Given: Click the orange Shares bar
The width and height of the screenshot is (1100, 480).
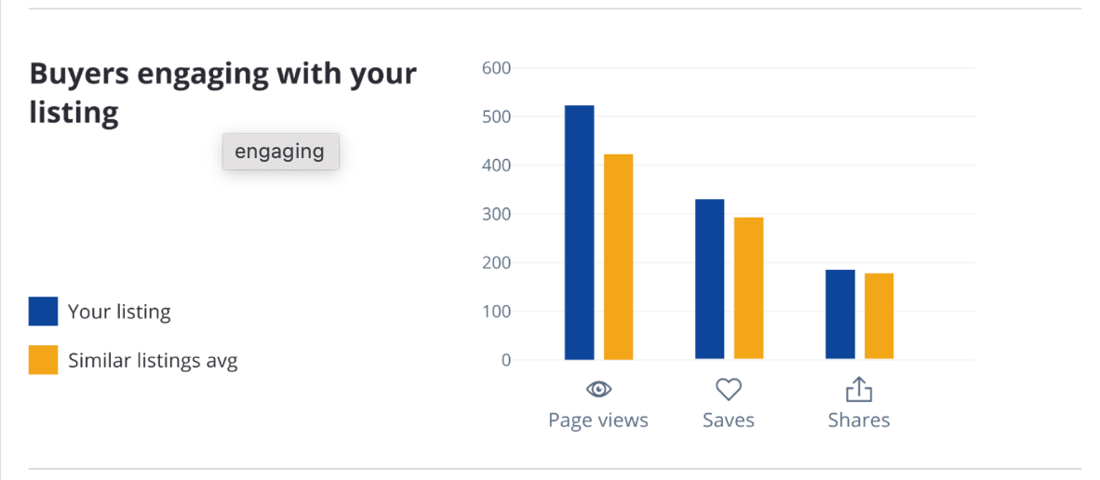Looking at the screenshot, I should tap(879, 316).
